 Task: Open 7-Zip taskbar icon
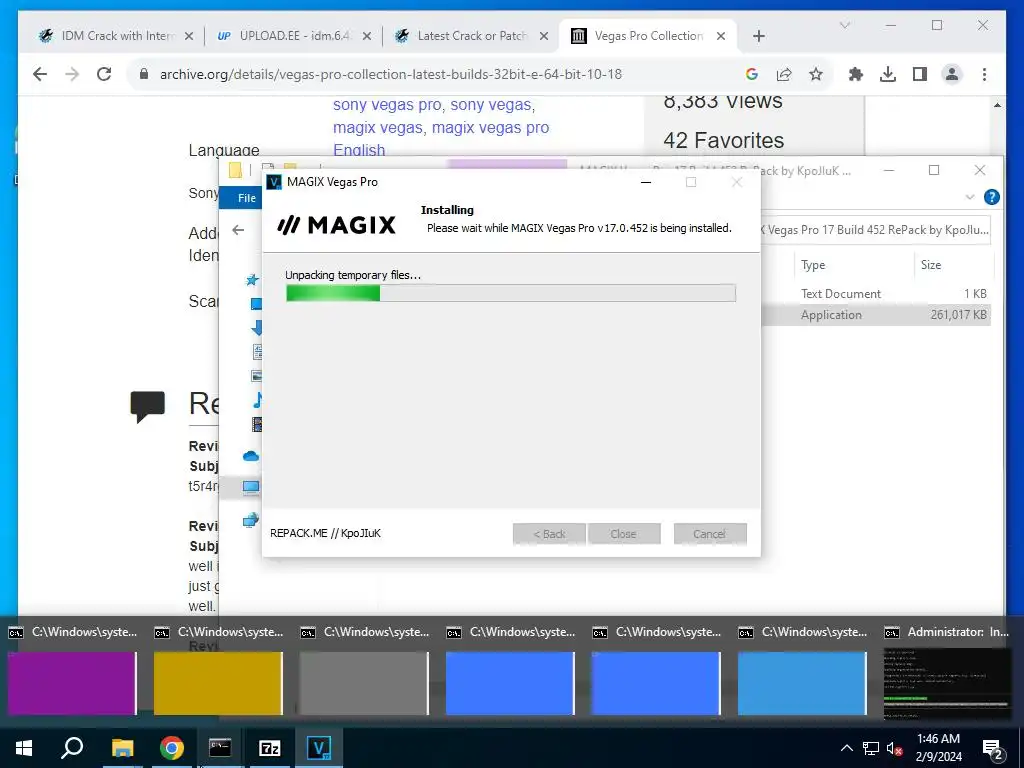click(x=270, y=748)
